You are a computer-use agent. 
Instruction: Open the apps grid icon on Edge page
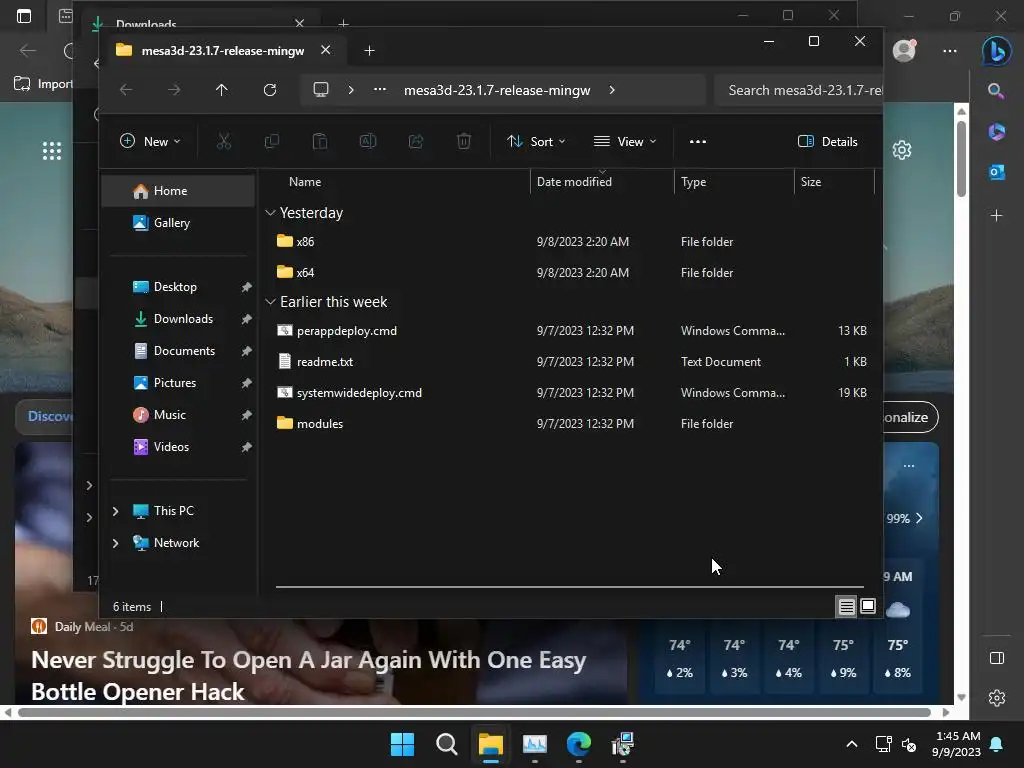(52, 151)
